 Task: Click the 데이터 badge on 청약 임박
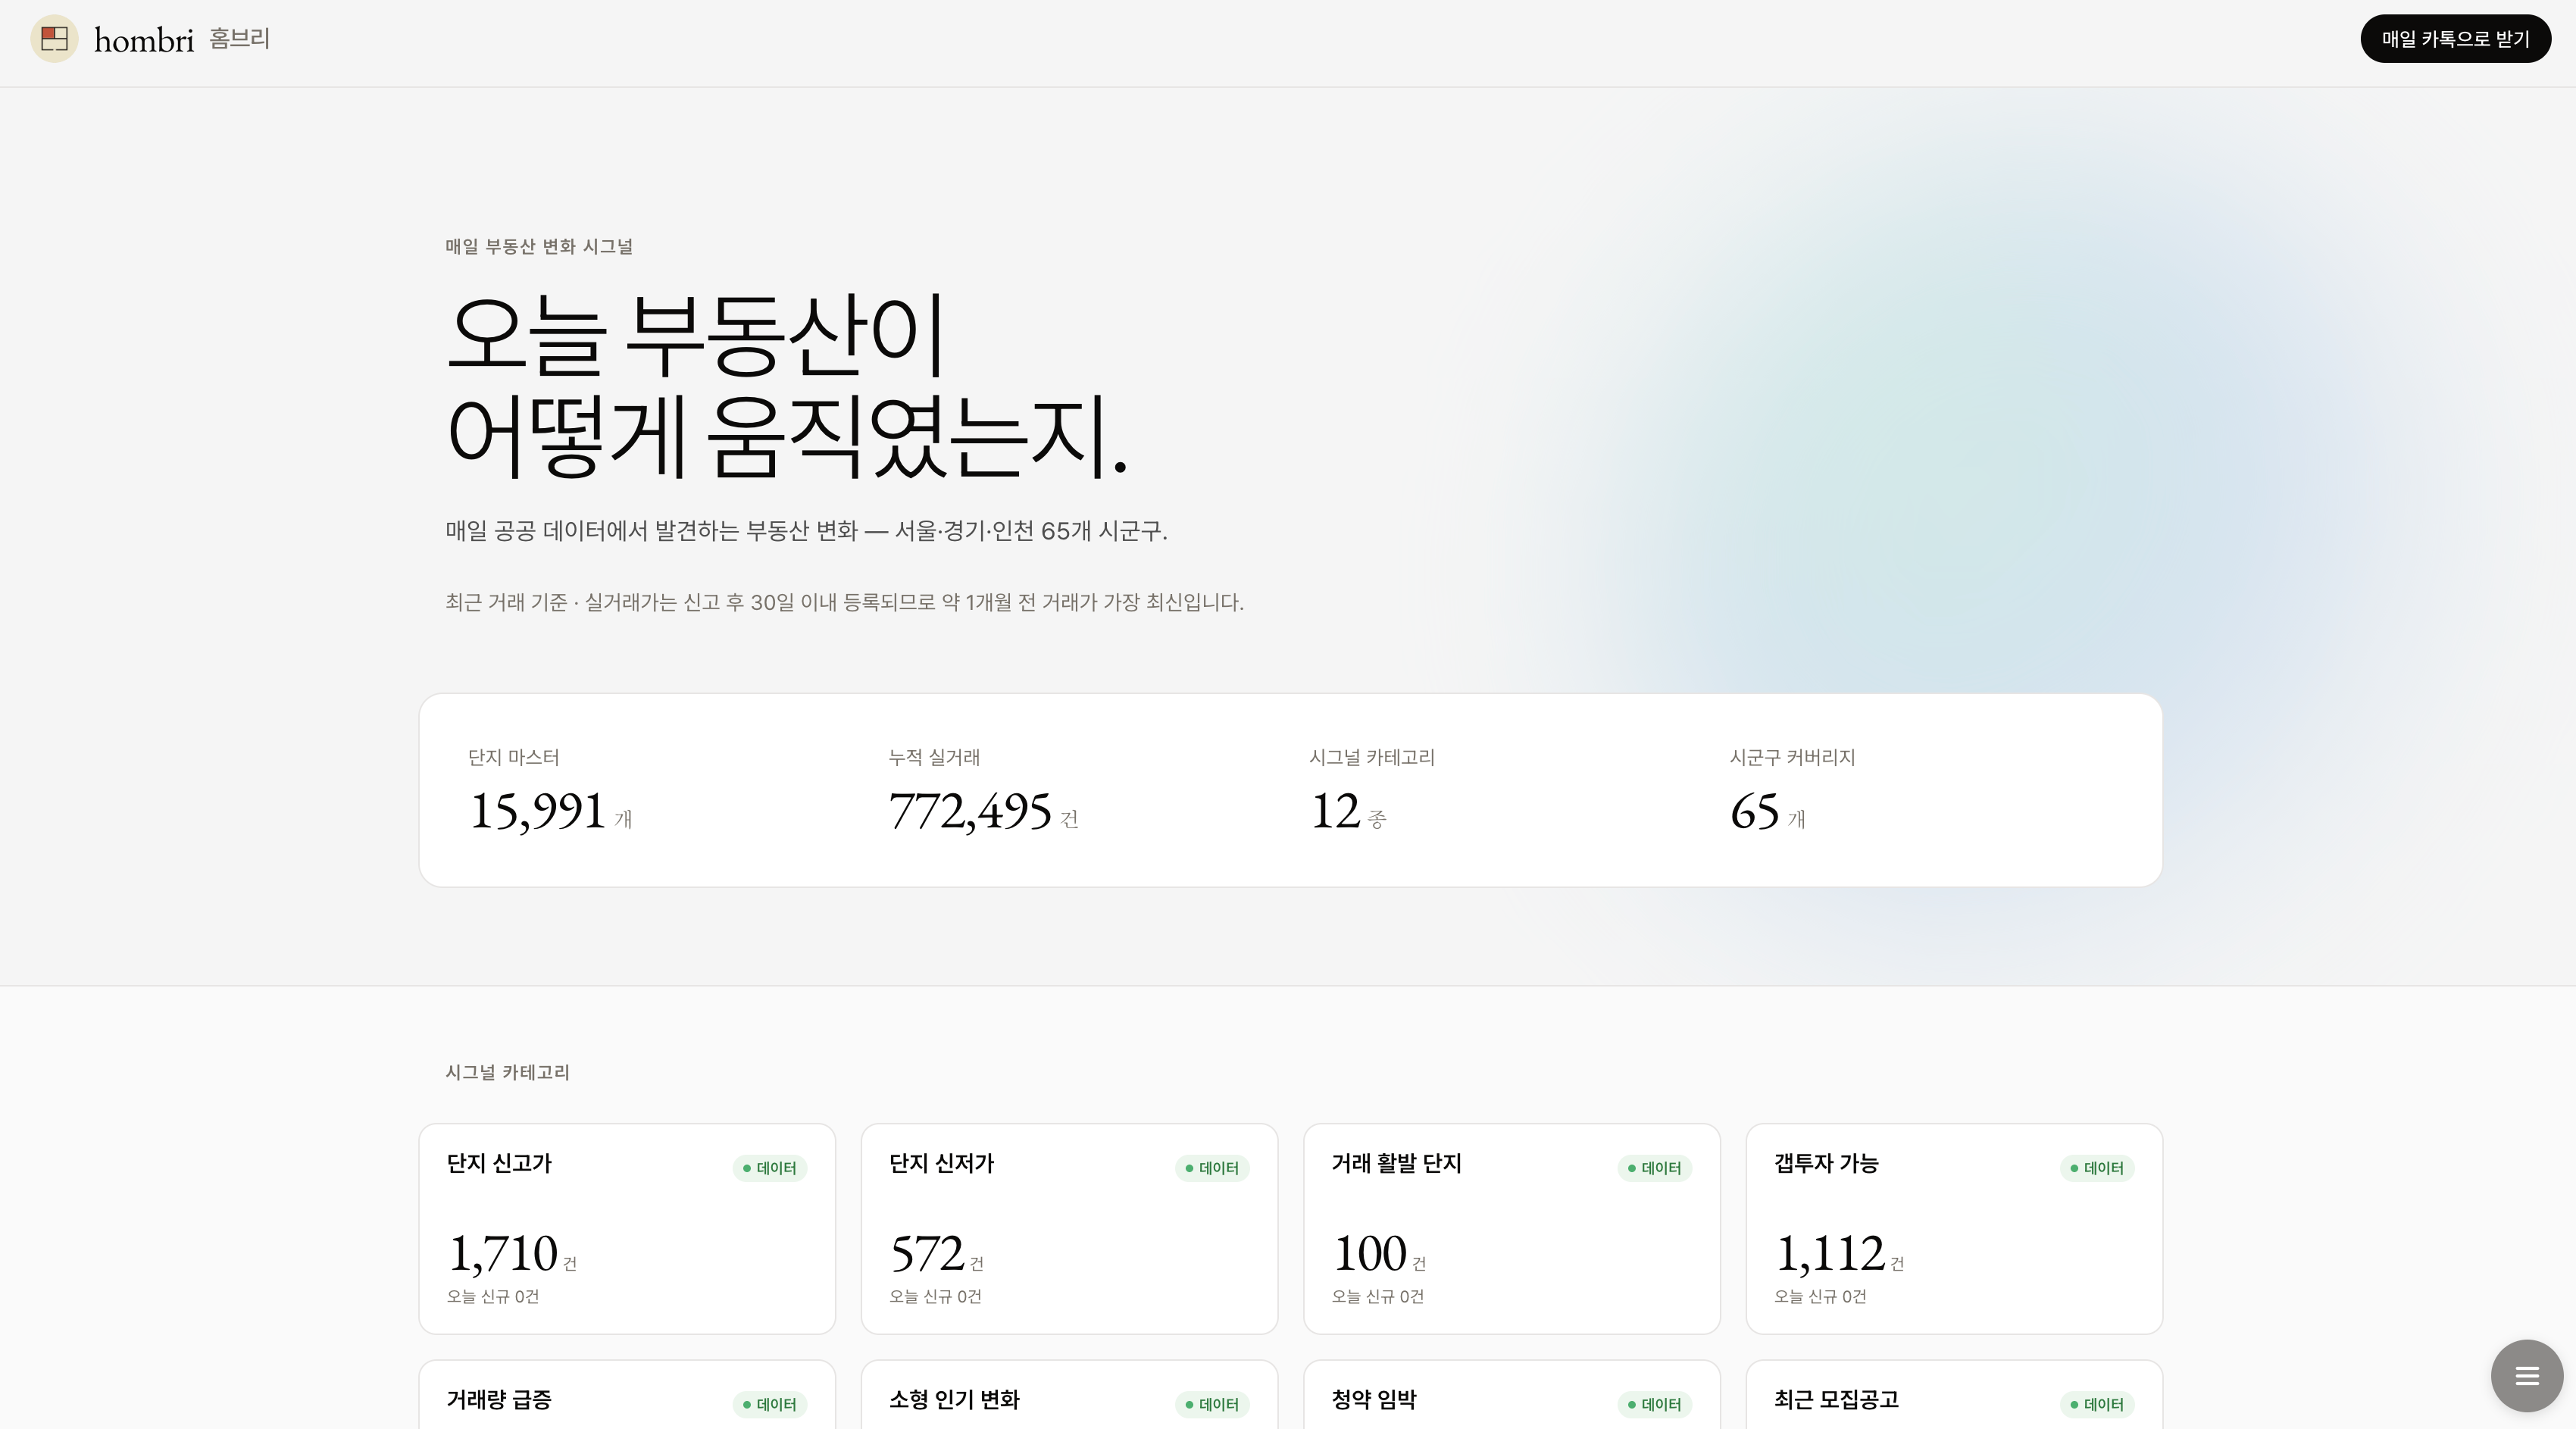tap(1655, 1404)
